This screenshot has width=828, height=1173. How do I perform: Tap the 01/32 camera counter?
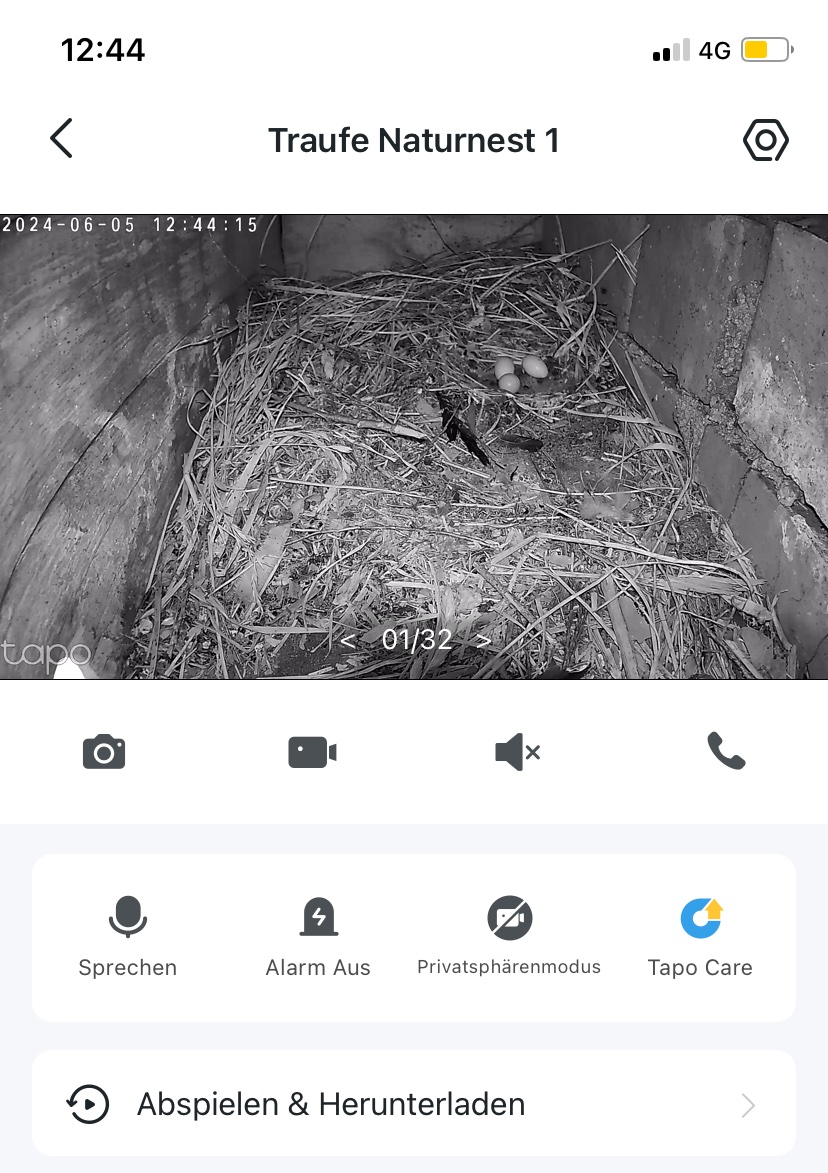pyautogui.click(x=417, y=640)
